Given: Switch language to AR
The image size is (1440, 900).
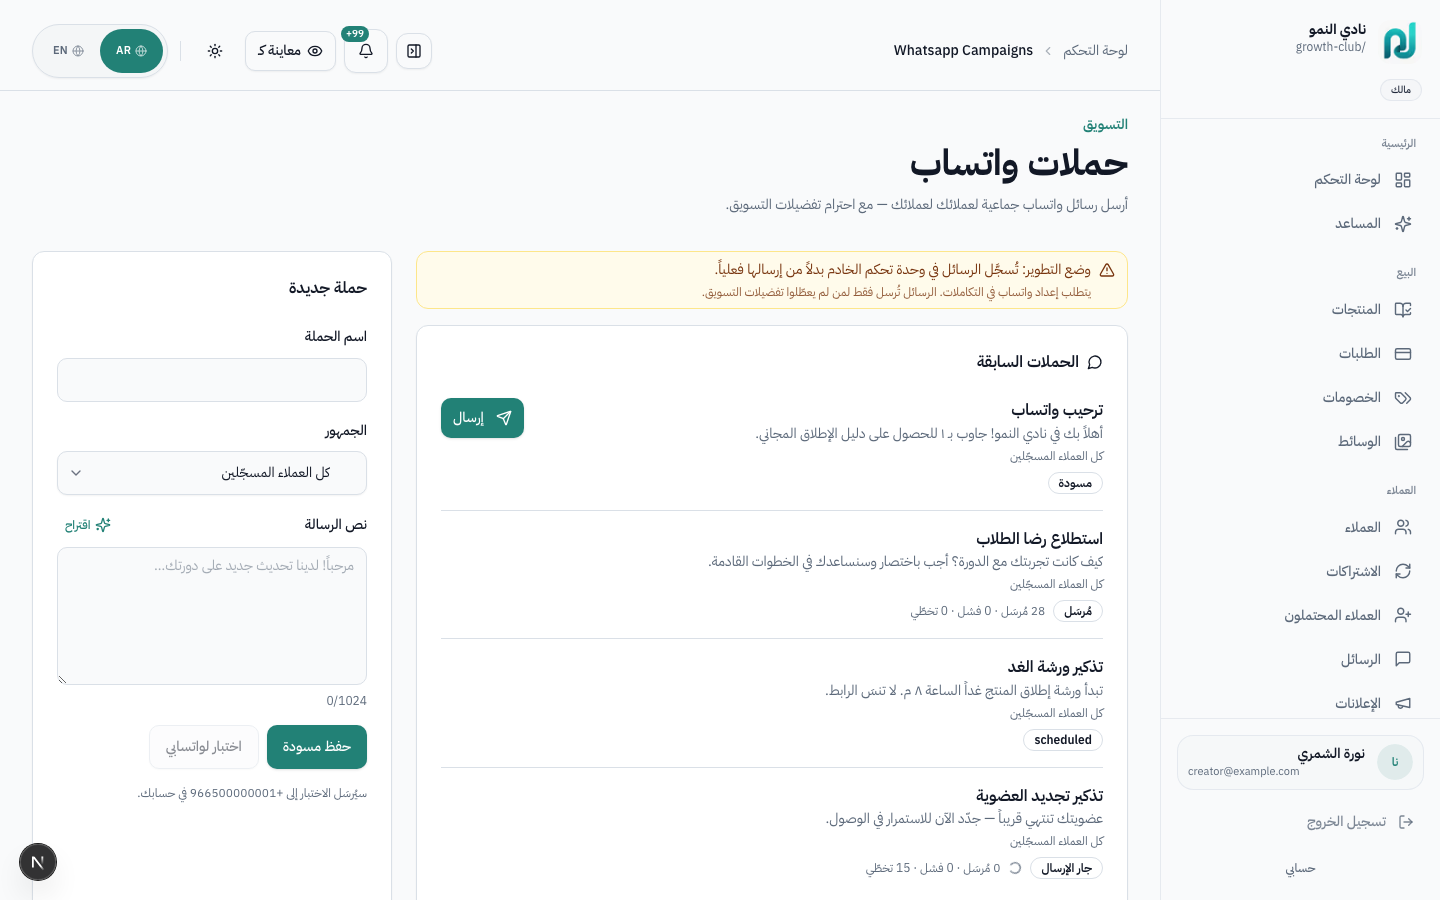Looking at the screenshot, I should click(131, 51).
